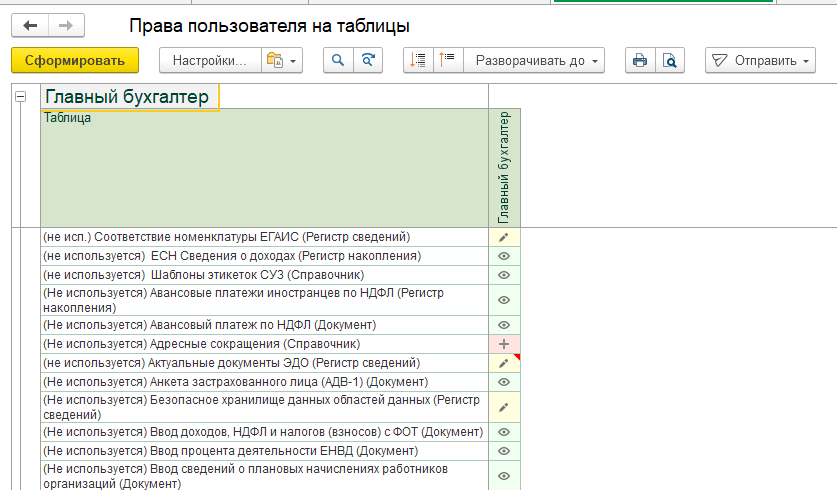Click the printer icon to print
The image size is (837, 490).
[639, 61]
